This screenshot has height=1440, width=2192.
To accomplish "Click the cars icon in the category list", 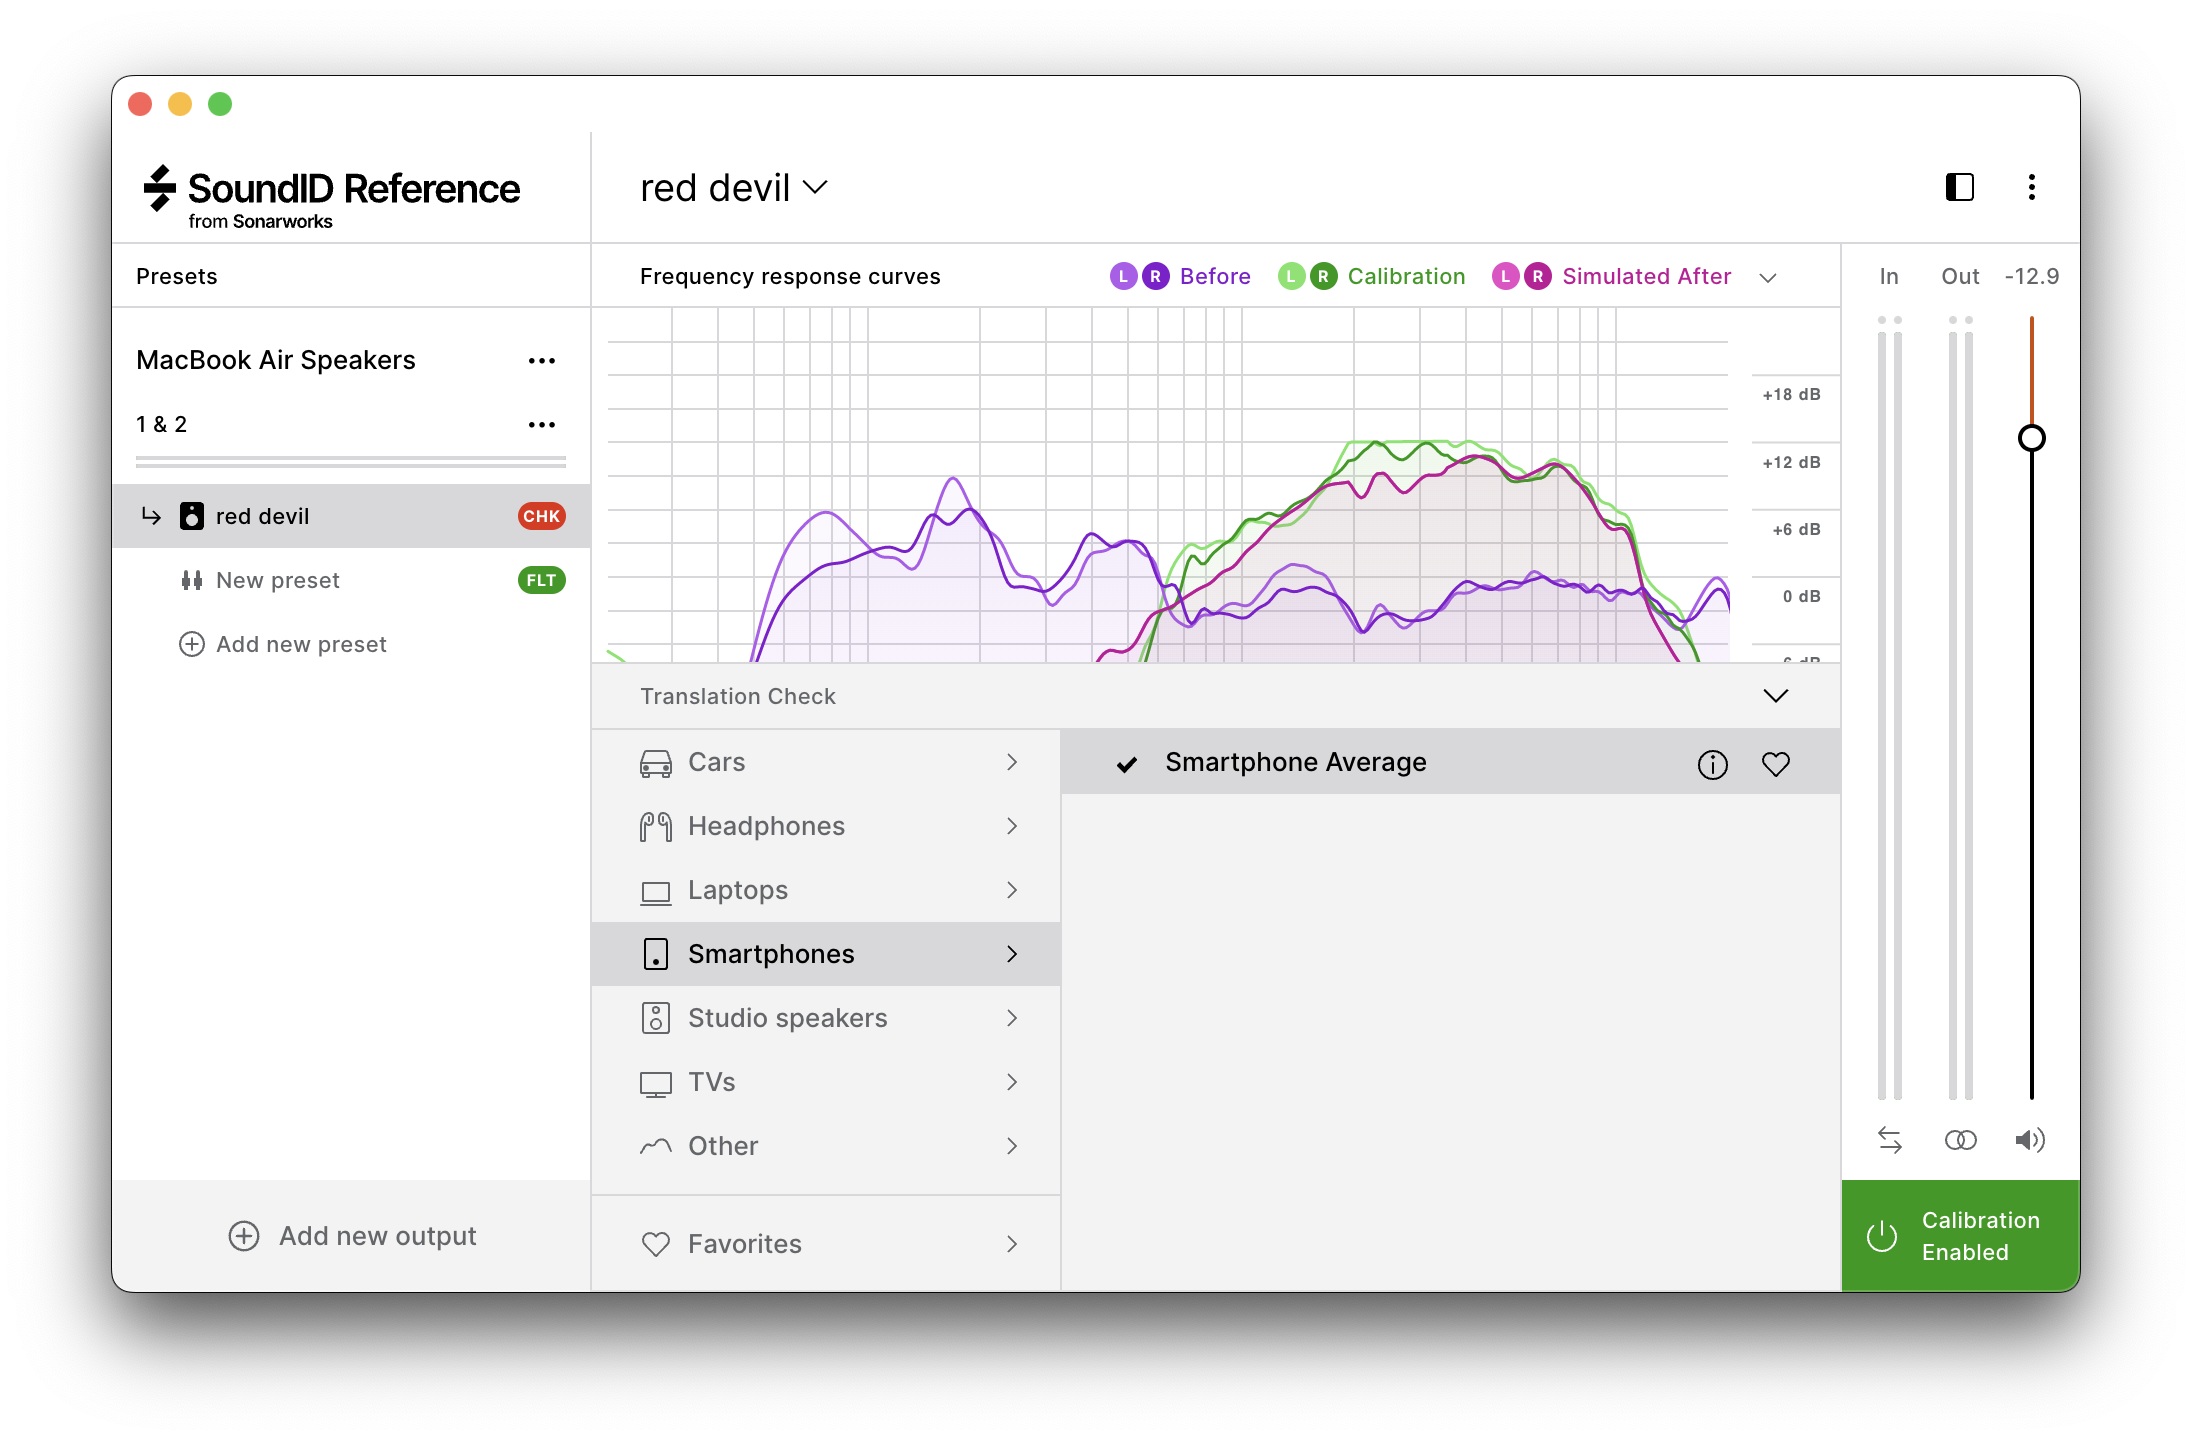I will [x=656, y=764].
